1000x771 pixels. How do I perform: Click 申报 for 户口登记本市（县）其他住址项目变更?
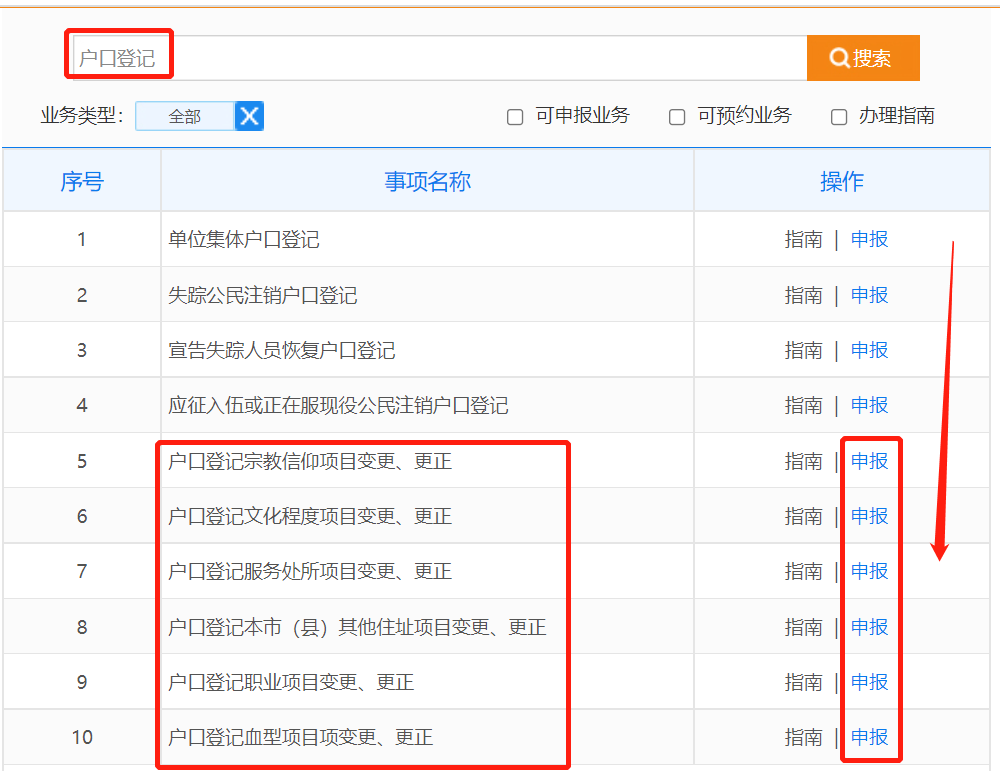[869, 627]
